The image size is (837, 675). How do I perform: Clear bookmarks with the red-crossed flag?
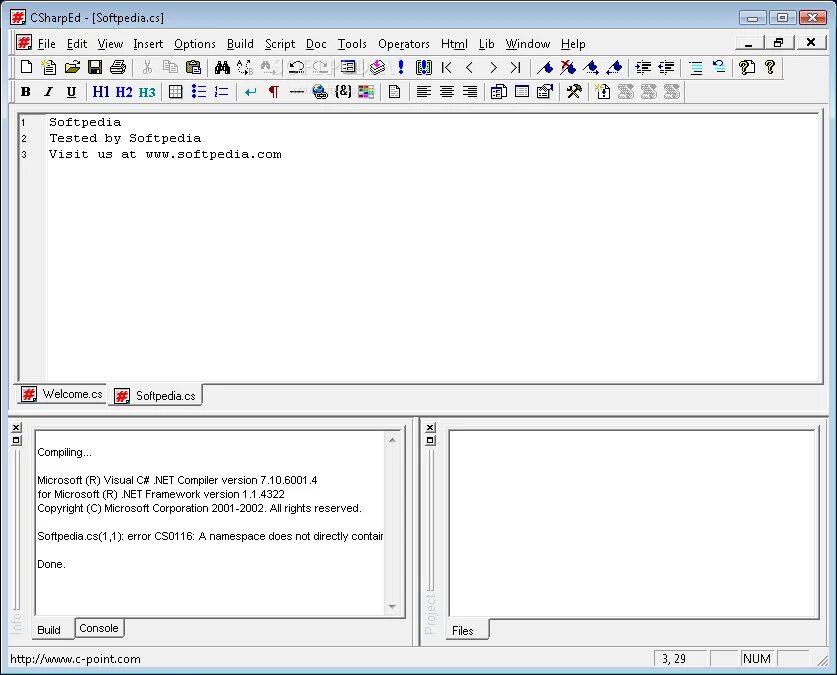pos(568,67)
